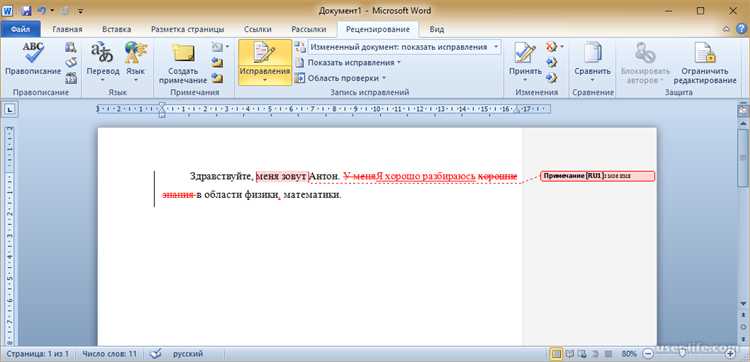Switch to Outline view button
This screenshot has height=362, width=750.
tap(595, 354)
